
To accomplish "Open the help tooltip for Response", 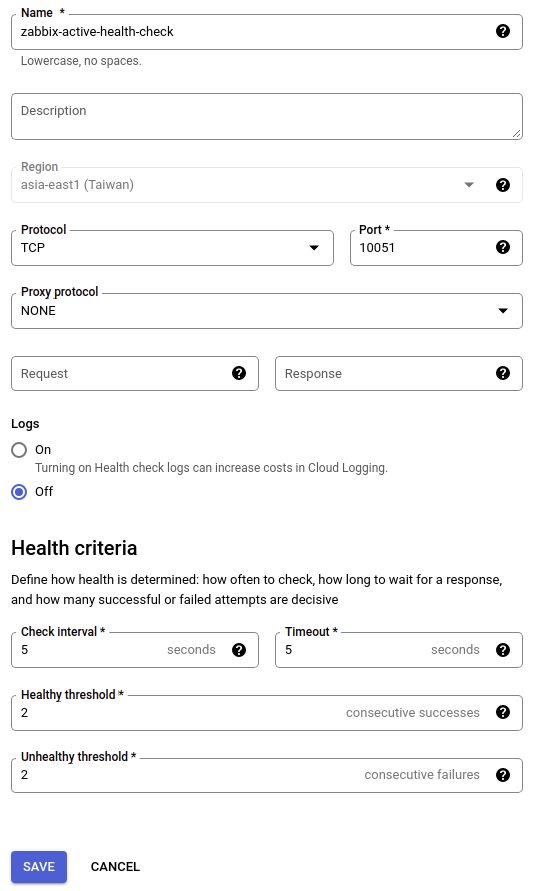I will (x=502, y=373).
